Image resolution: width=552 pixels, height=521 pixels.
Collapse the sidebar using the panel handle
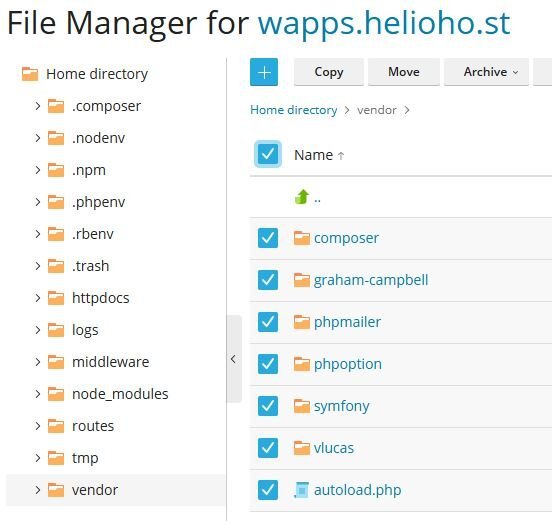click(234, 359)
